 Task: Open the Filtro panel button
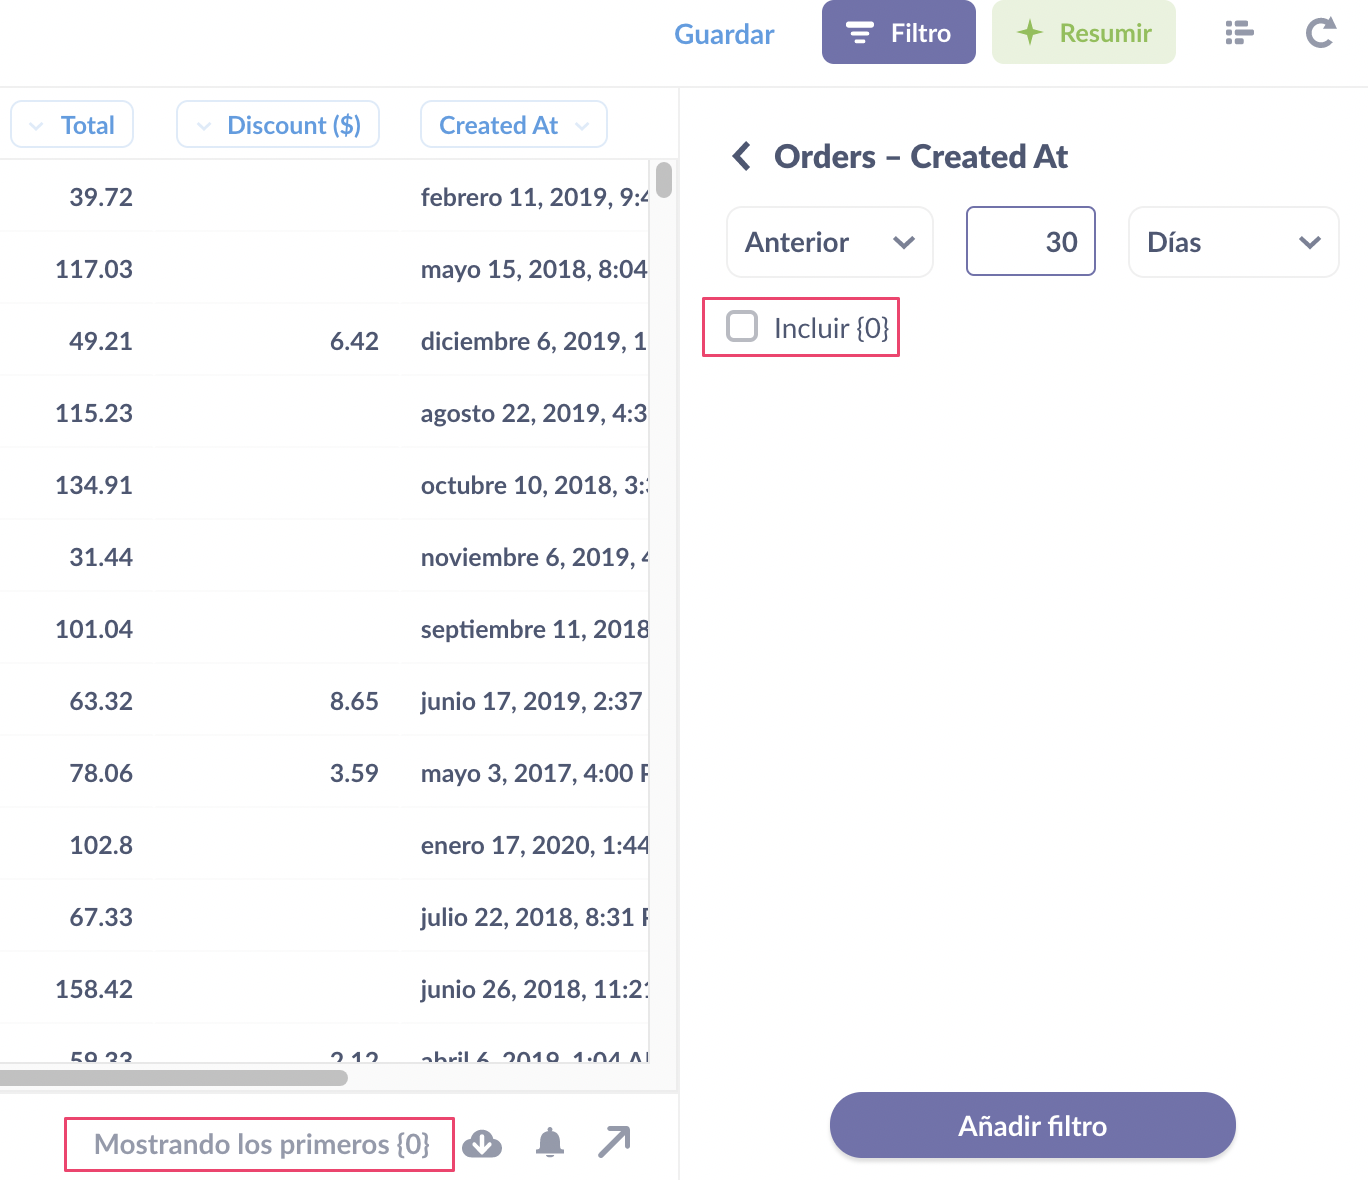[898, 32]
